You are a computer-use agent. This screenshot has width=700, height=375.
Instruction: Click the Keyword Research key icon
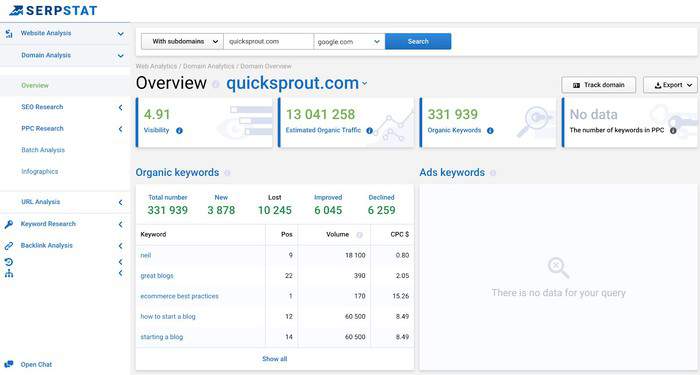pos(8,224)
